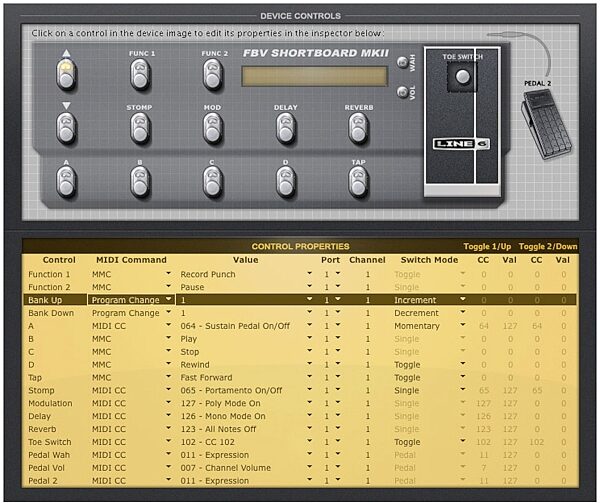Click the 'Rewind' value in row D
Screen dimensions: 600x503
click(x=195, y=365)
